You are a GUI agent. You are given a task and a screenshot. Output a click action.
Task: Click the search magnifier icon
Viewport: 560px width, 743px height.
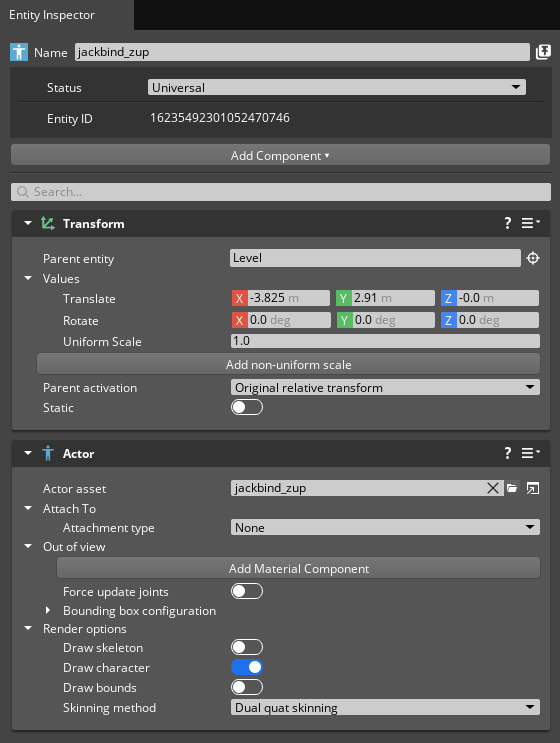pyautogui.click(x=22, y=192)
